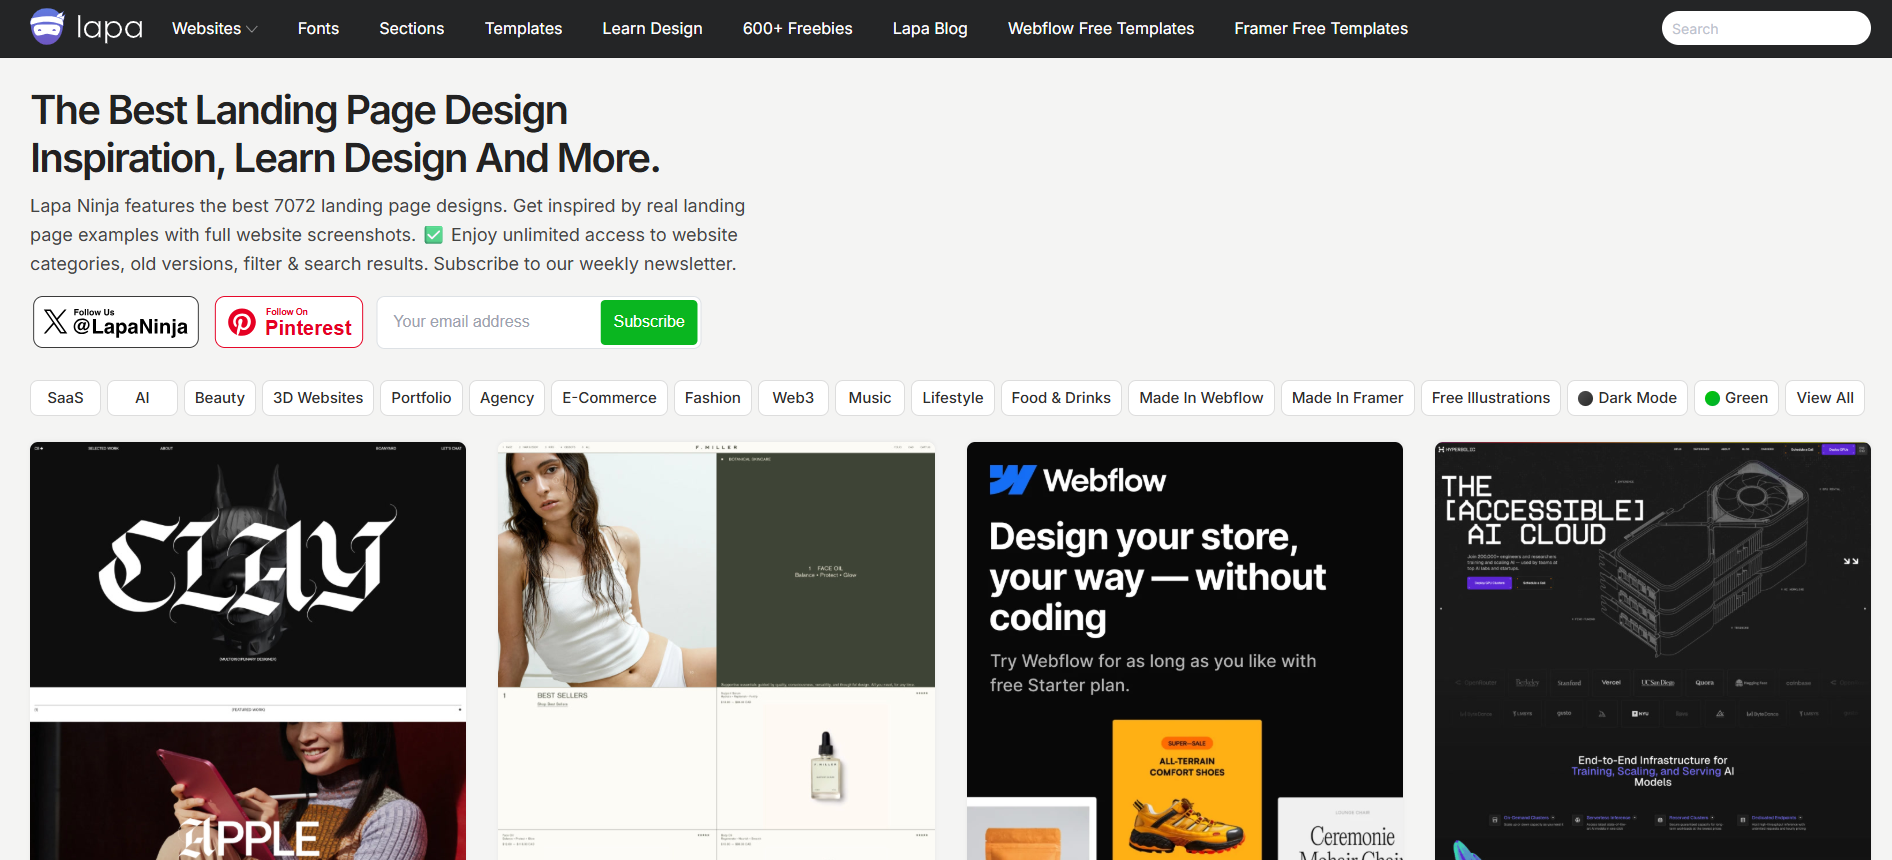Filter by SaaS category
Screen dimensions: 1892x860
65,398
